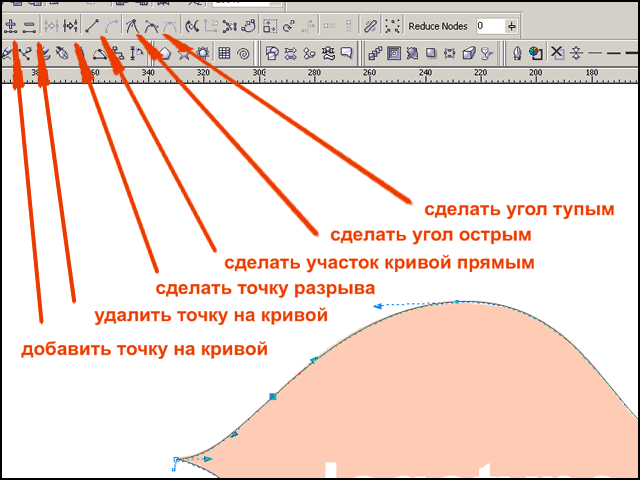Screen dimensions: 640x480
Task: Click Reverse Curve Direction icon
Action: point(191,27)
